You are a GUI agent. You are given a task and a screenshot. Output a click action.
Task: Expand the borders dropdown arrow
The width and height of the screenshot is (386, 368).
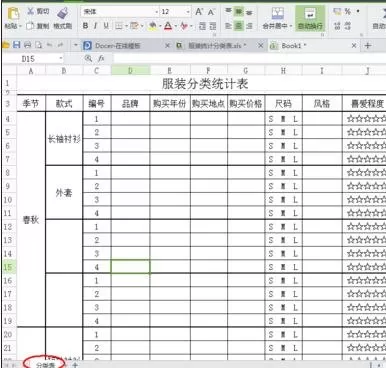coord(126,26)
